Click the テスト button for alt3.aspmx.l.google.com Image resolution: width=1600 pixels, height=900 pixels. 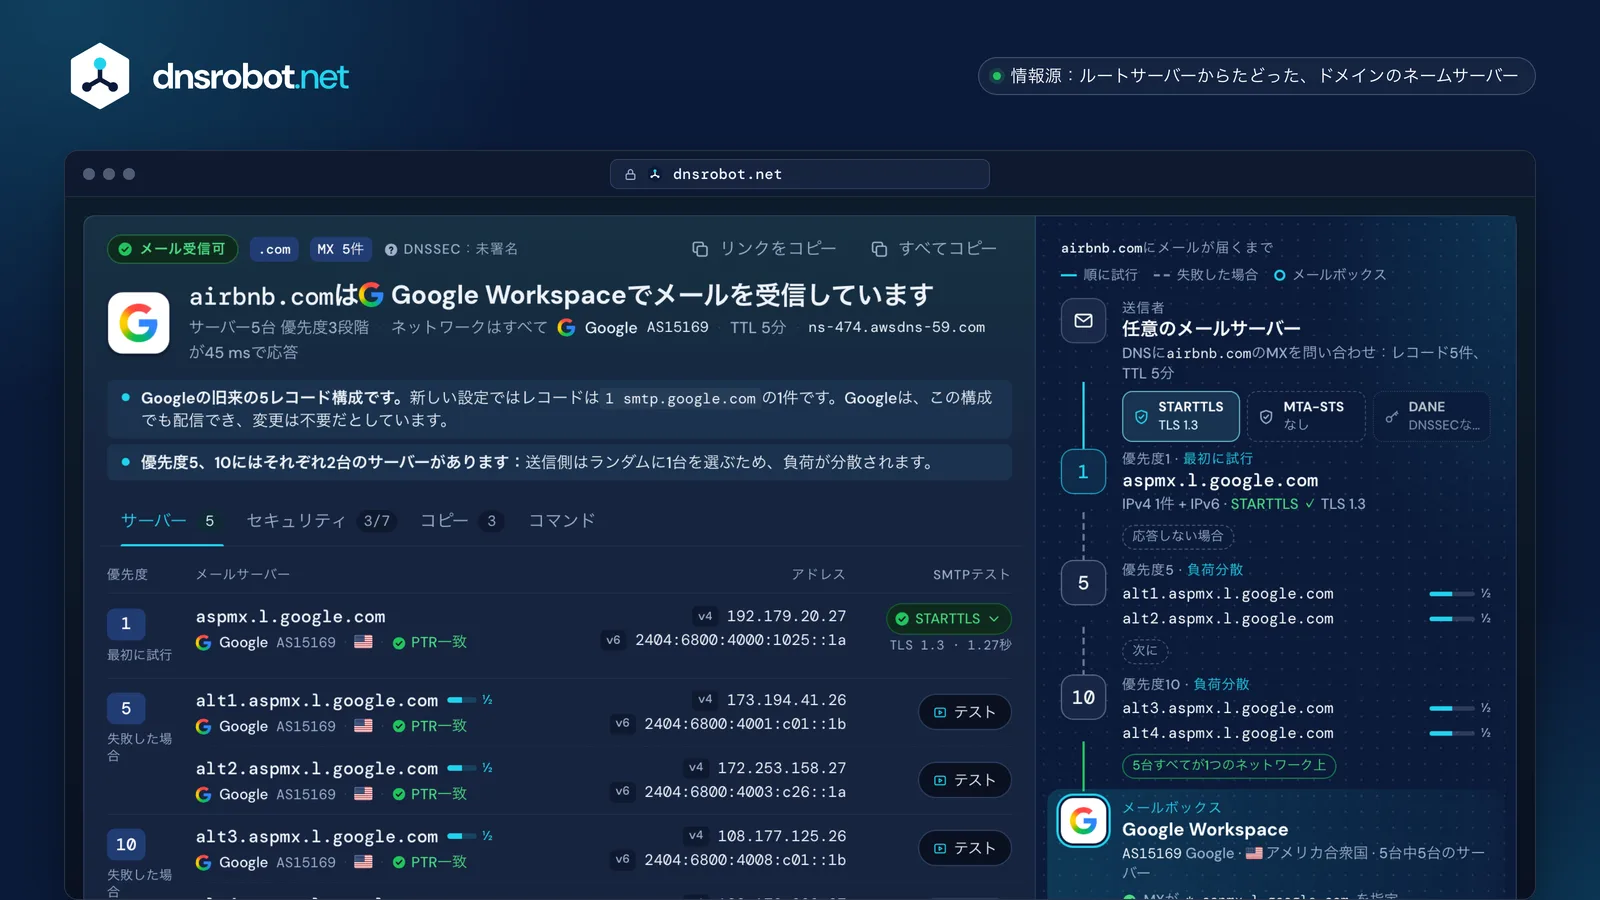tap(965, 848)
